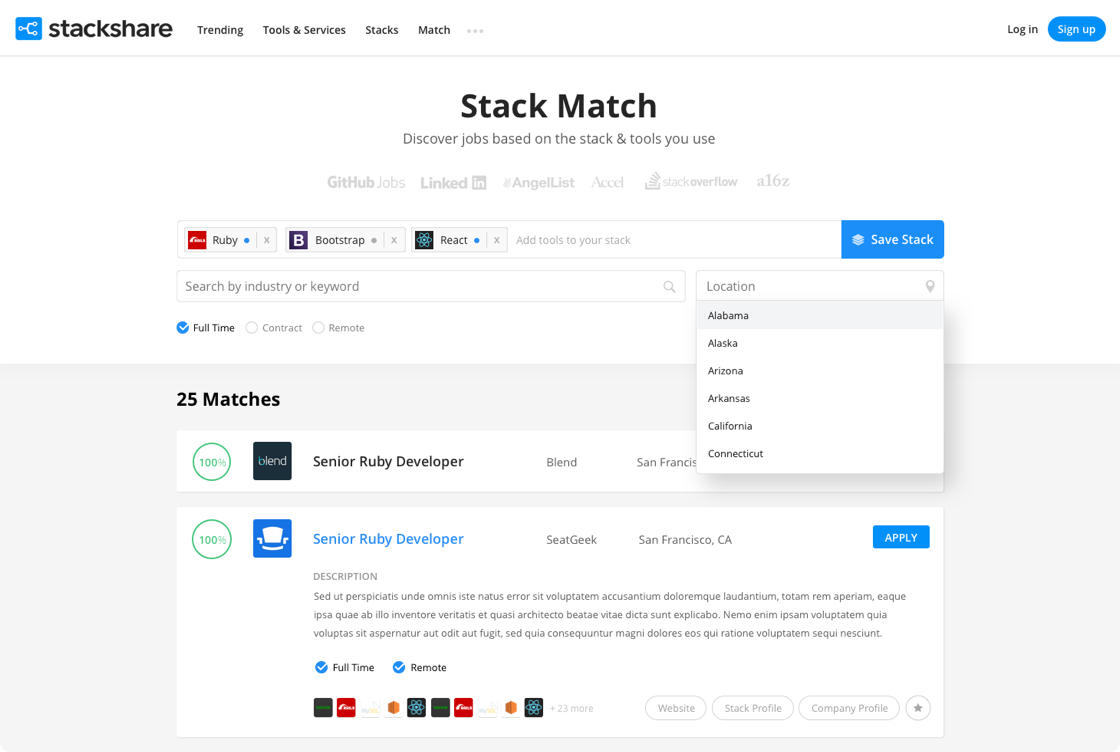The height and width of the screenshot is (752, 1120).
Task: Click the a16z logo
Action: tap(773, 181)
